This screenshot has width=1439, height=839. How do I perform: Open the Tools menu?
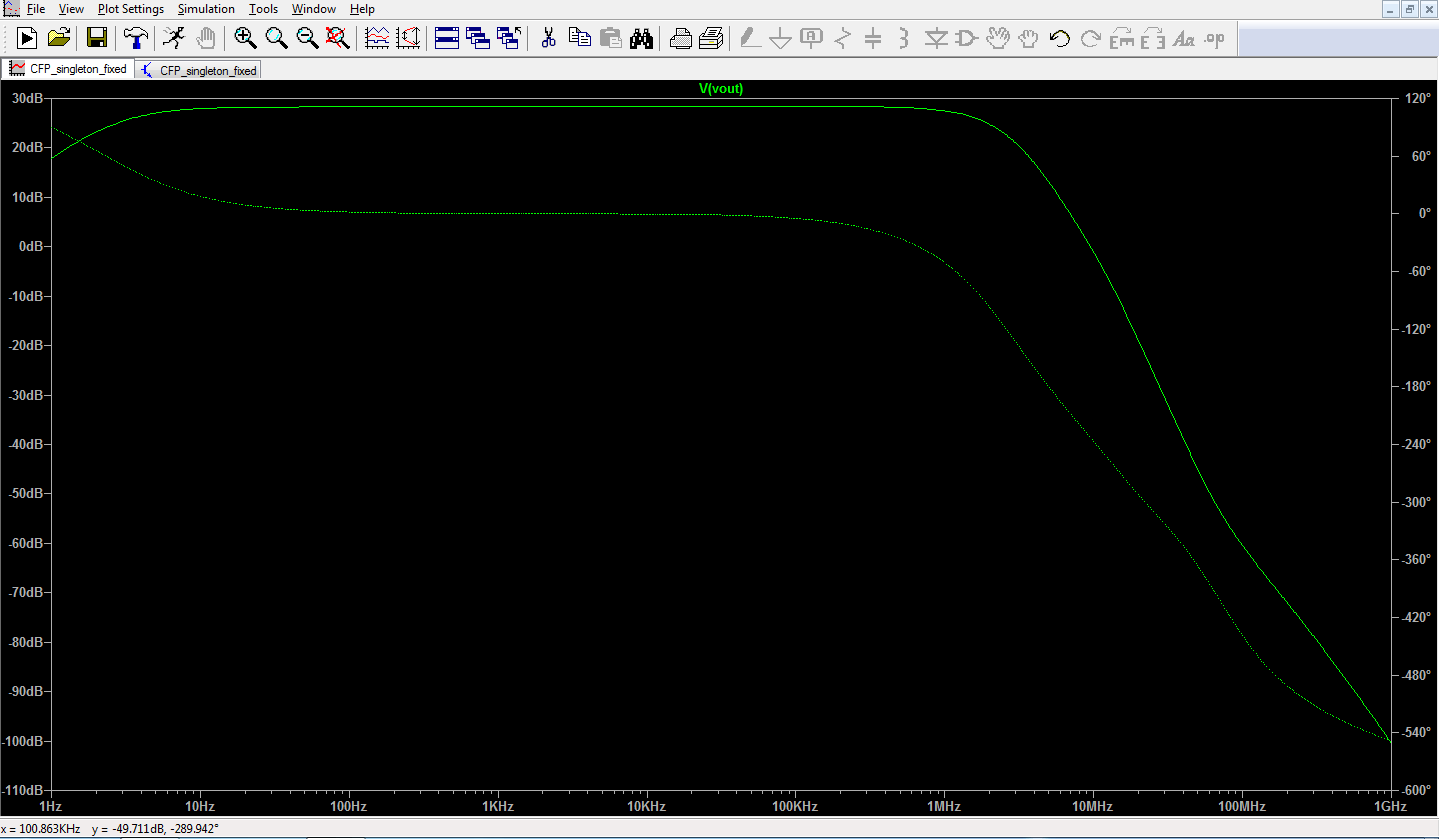[264, 9]
